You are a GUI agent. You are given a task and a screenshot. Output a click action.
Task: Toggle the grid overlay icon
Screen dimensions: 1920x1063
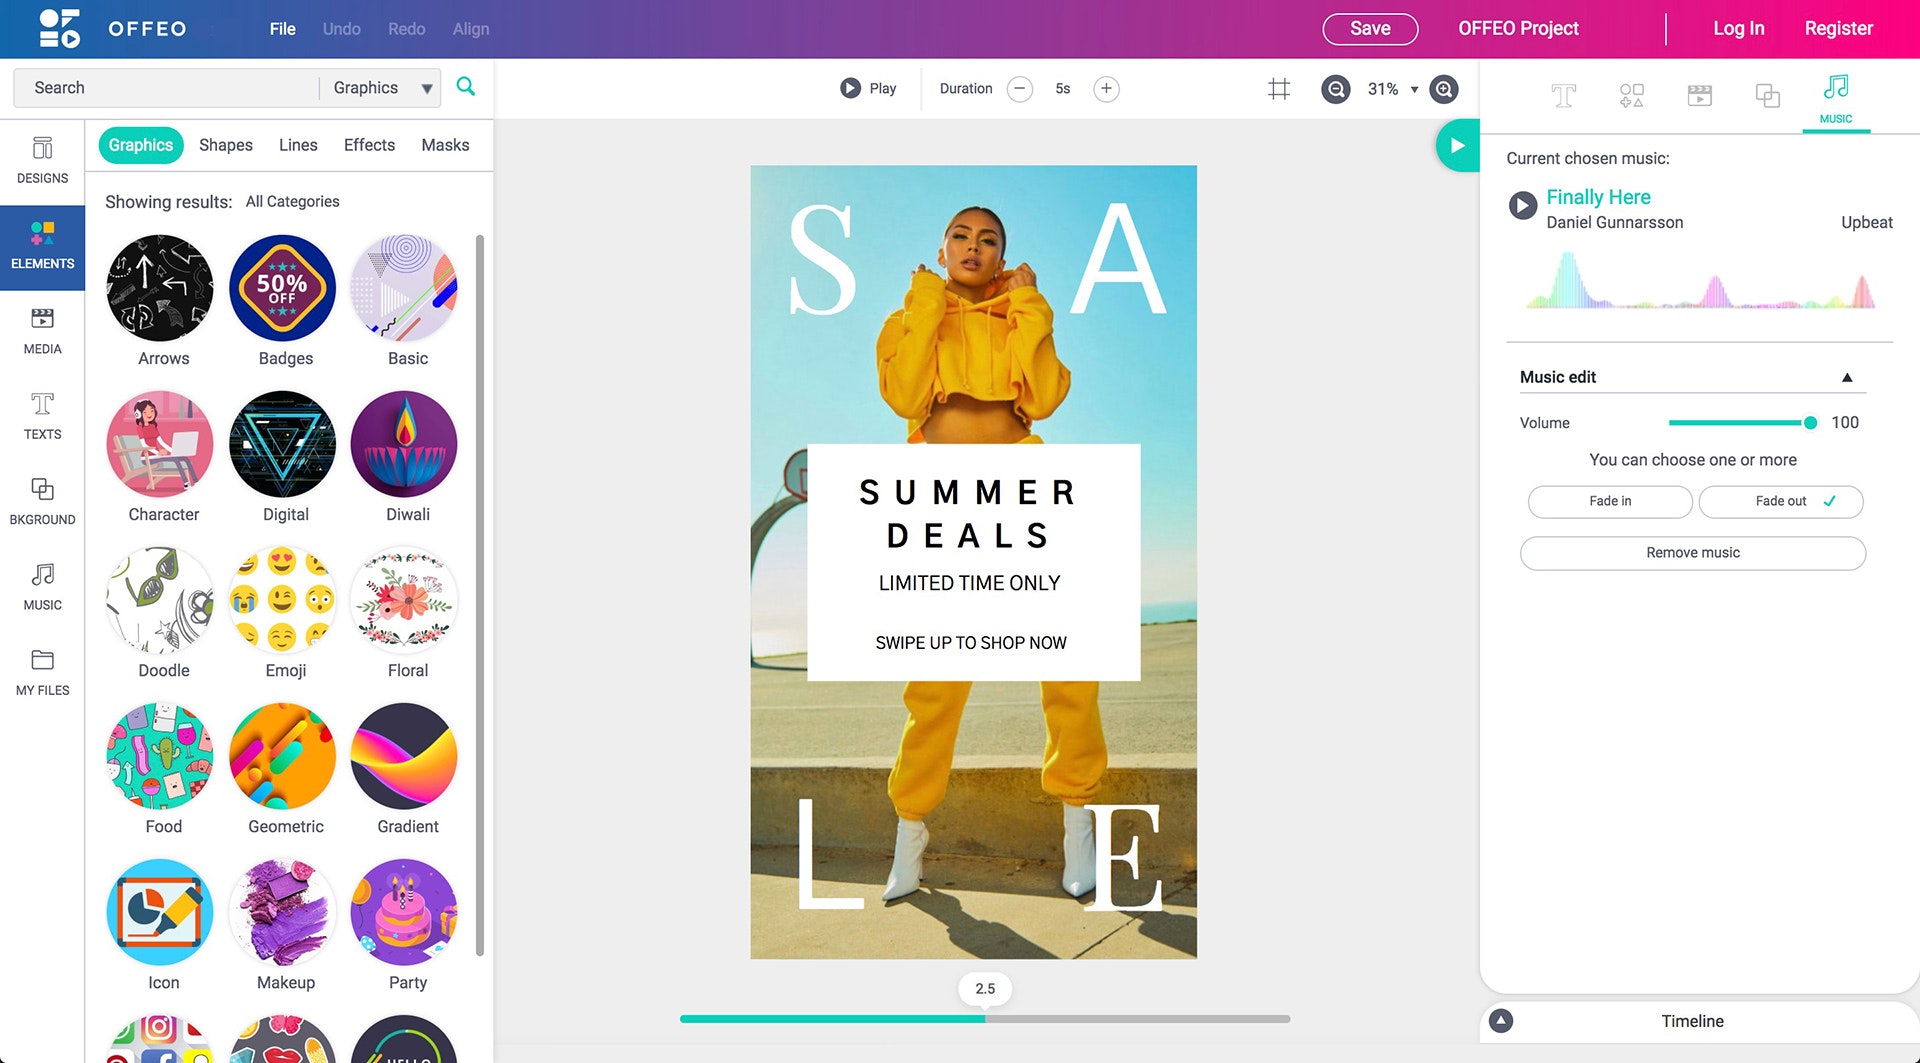click(x=1278, y=89)
